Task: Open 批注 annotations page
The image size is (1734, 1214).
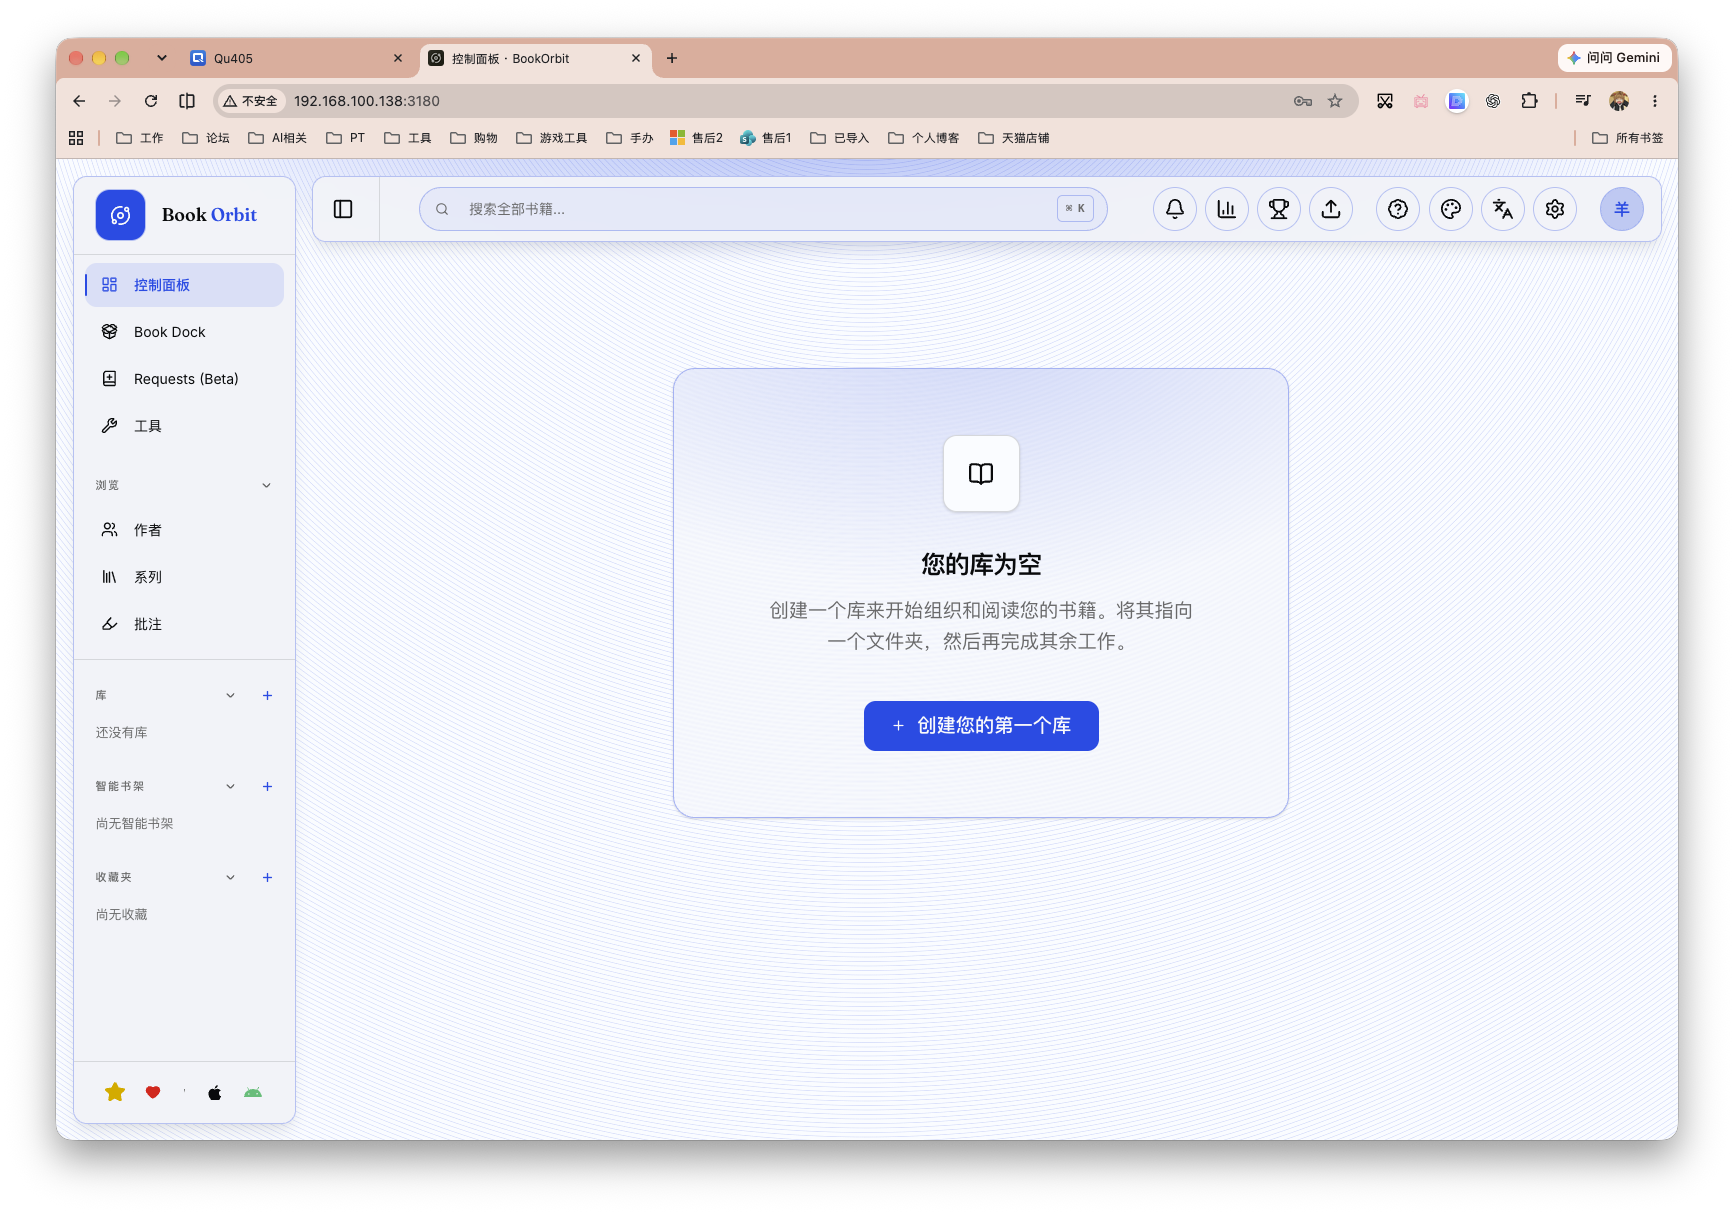Action: [185, 624]
